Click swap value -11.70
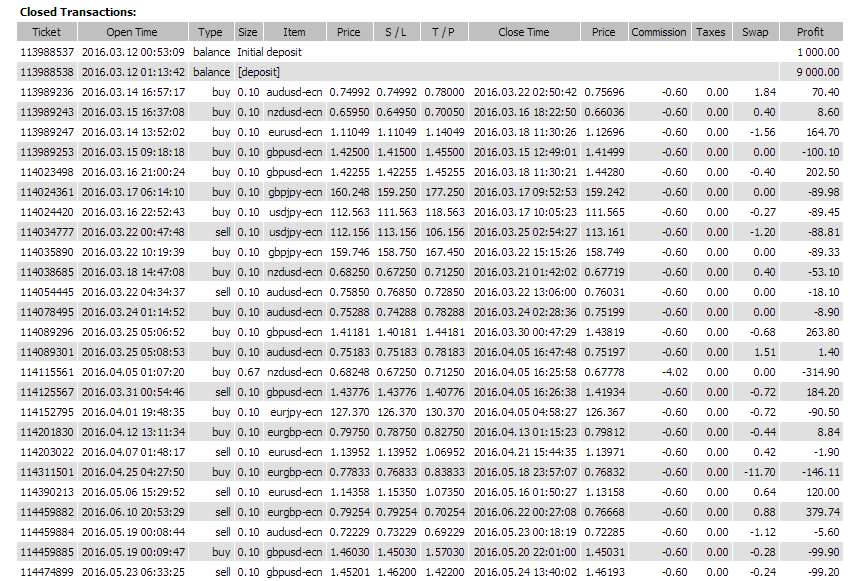Viewport: 862px width, 581px height. coord(760,472)
